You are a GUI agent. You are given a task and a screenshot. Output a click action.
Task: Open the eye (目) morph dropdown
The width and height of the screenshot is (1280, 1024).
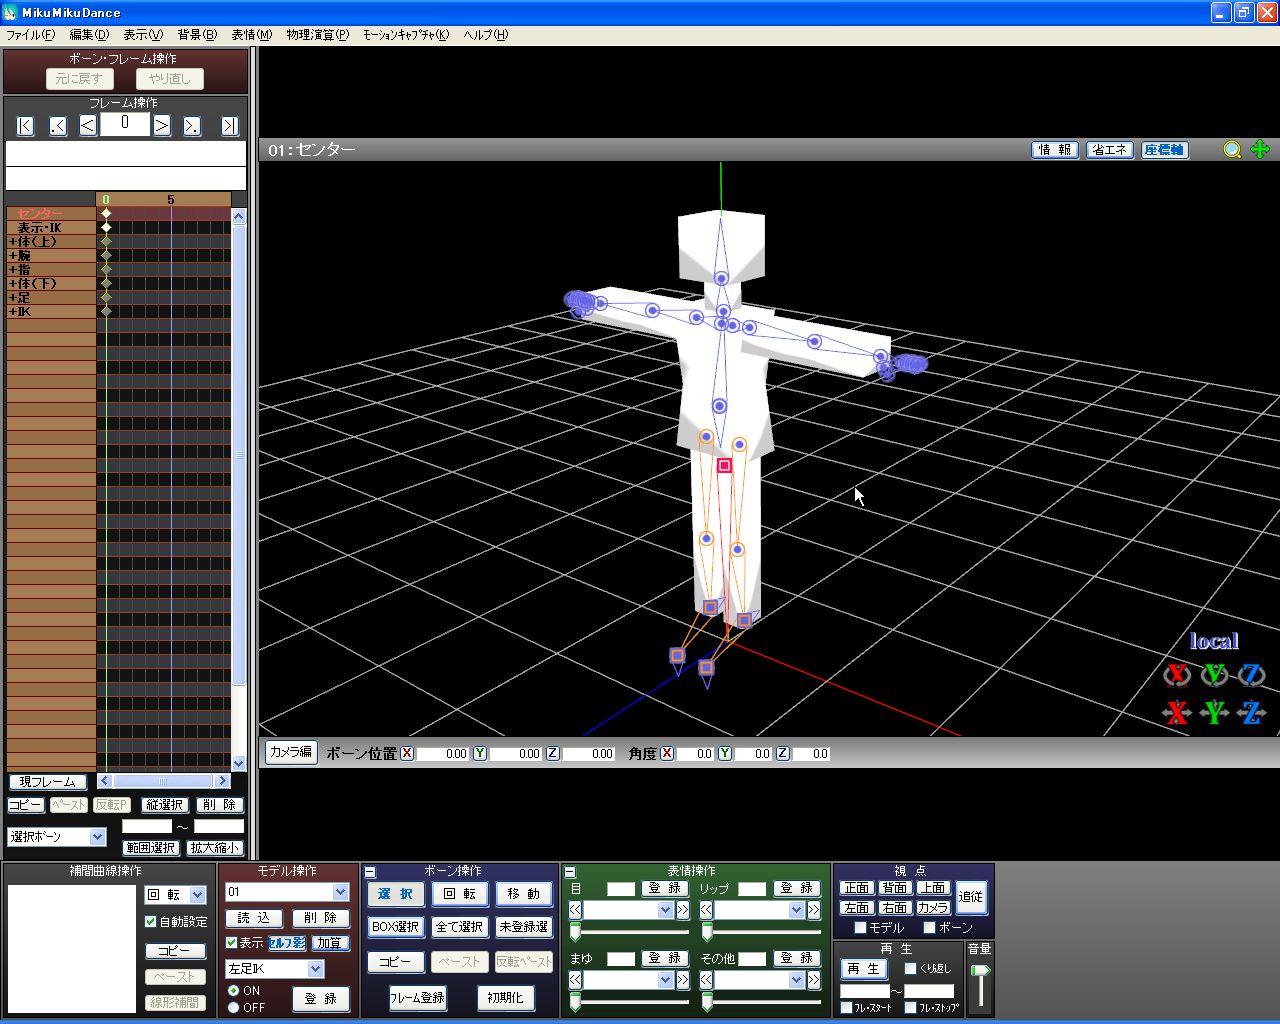click(666, 910)
